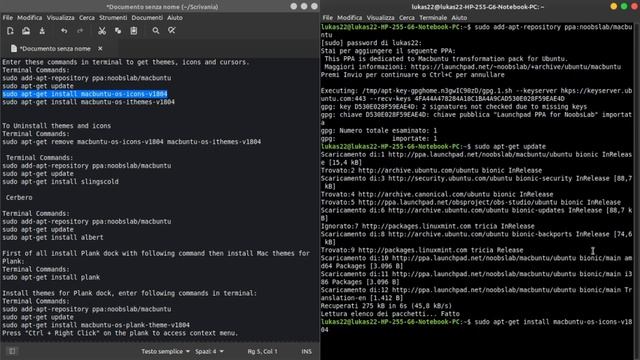The height and width of the screenshot is (360, 640).
Task: Open the 'Testo semplice' syntax dropdown
Action: [165, 351]
